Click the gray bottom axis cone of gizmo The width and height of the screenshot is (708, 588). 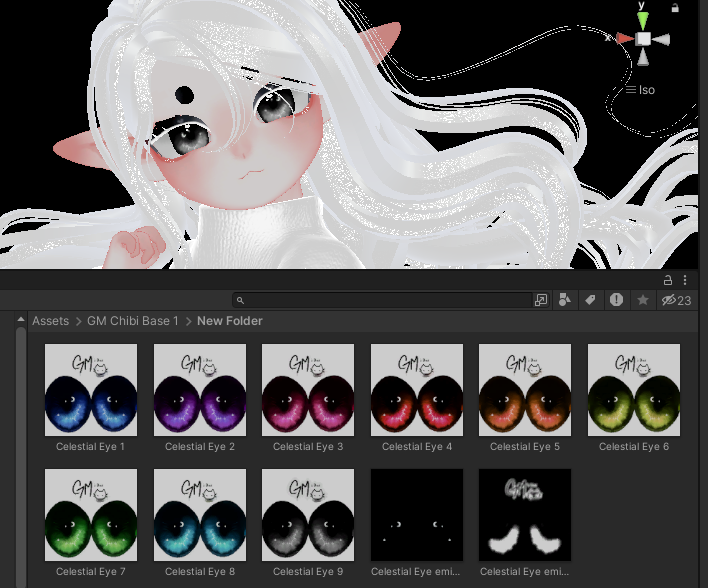643,56
